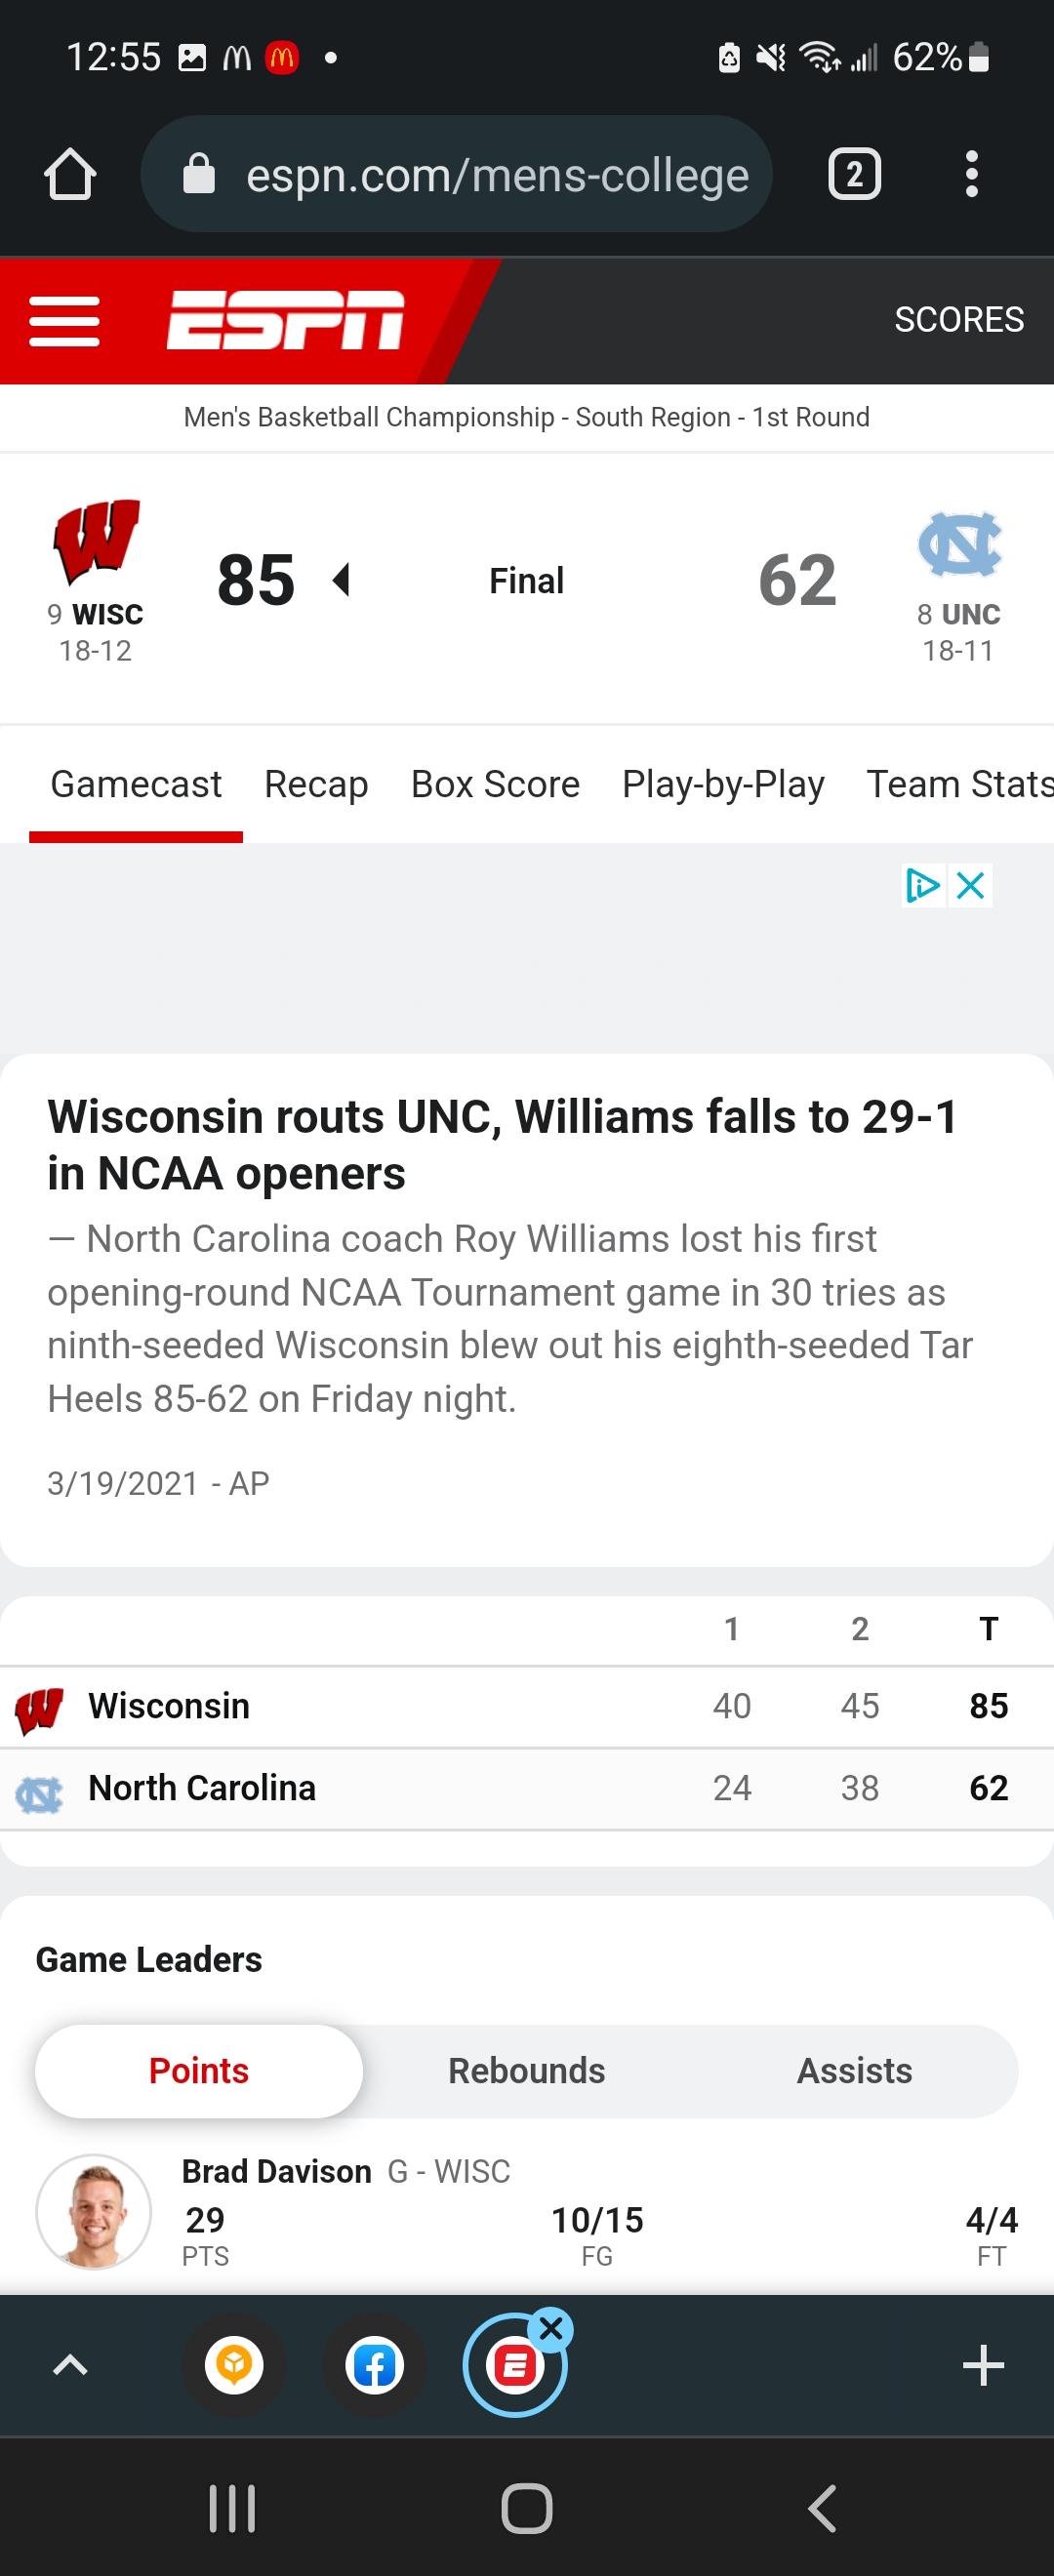Image resolution: width=1054 pixels, height=2576 pixels.
Task: Switch to the Box Score tab
Action: click(495, 784)
